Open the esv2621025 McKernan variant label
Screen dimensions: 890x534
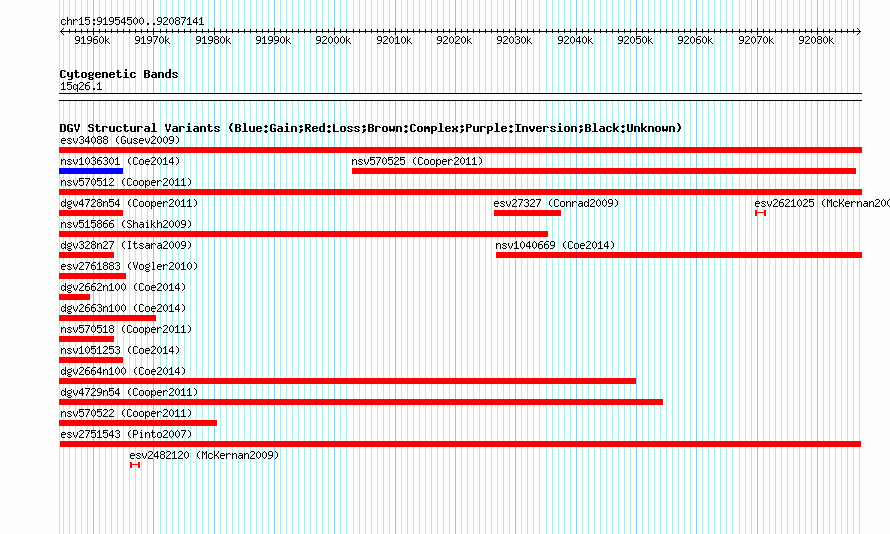coord(822,203)
